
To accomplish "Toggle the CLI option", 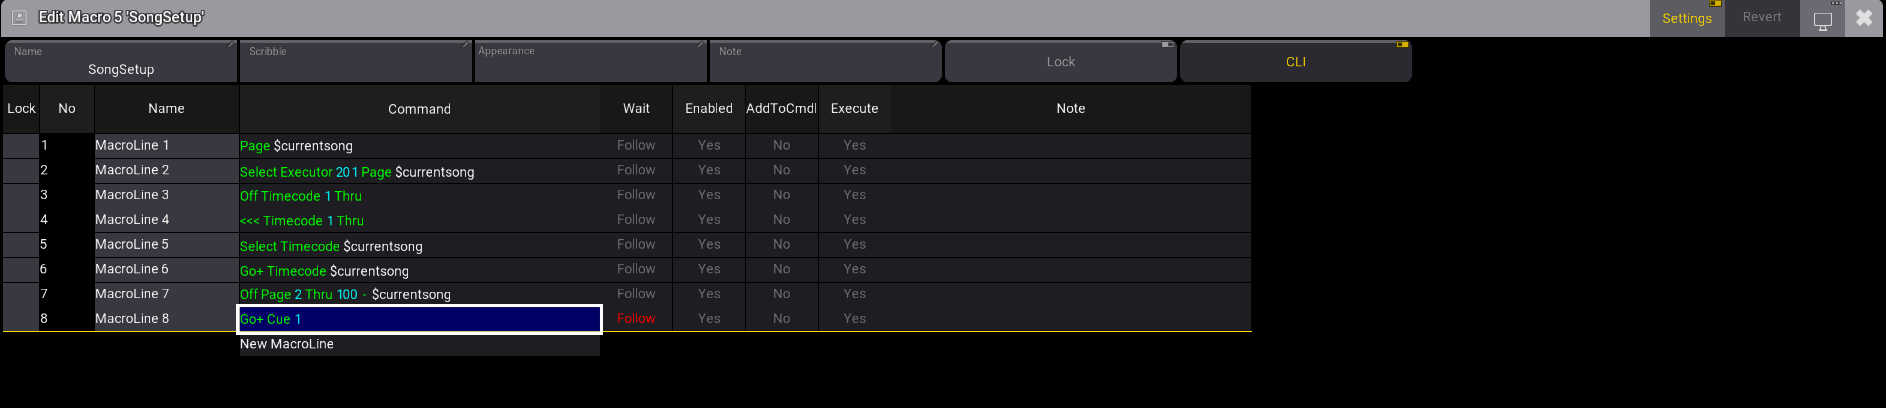I will [1295, 62].
